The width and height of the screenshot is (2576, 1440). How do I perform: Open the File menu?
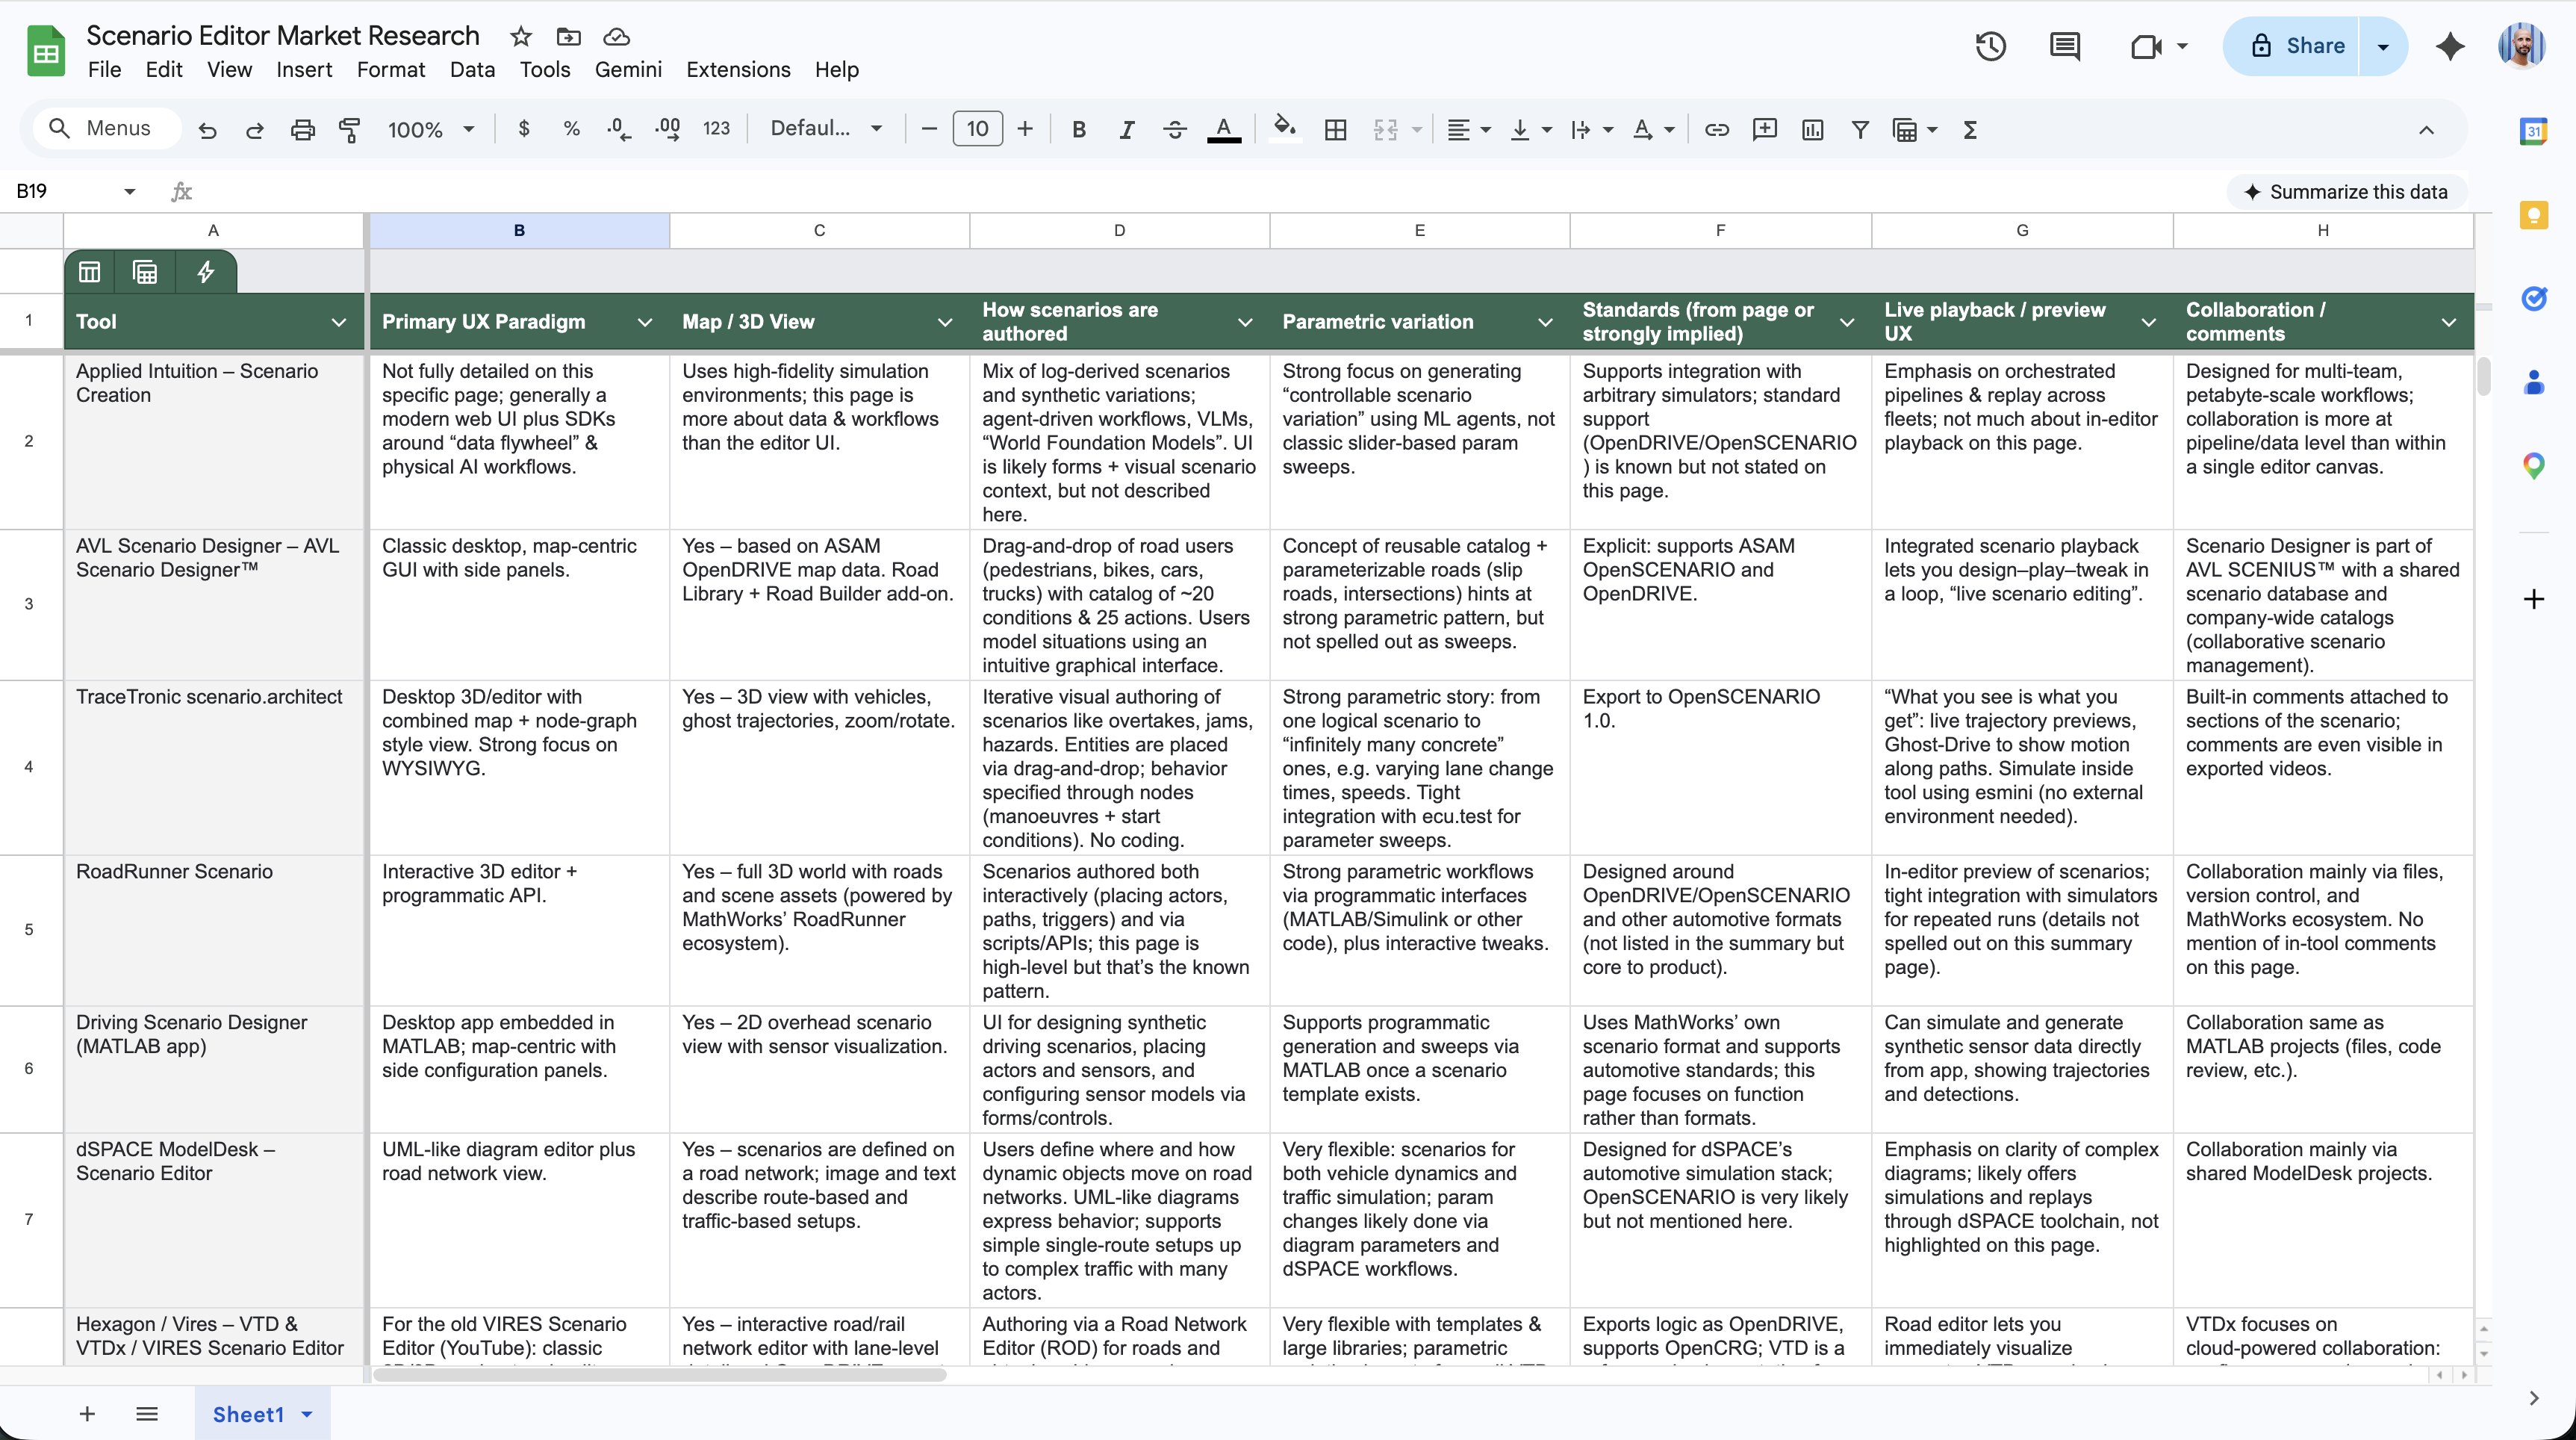(x=104, y=70)
